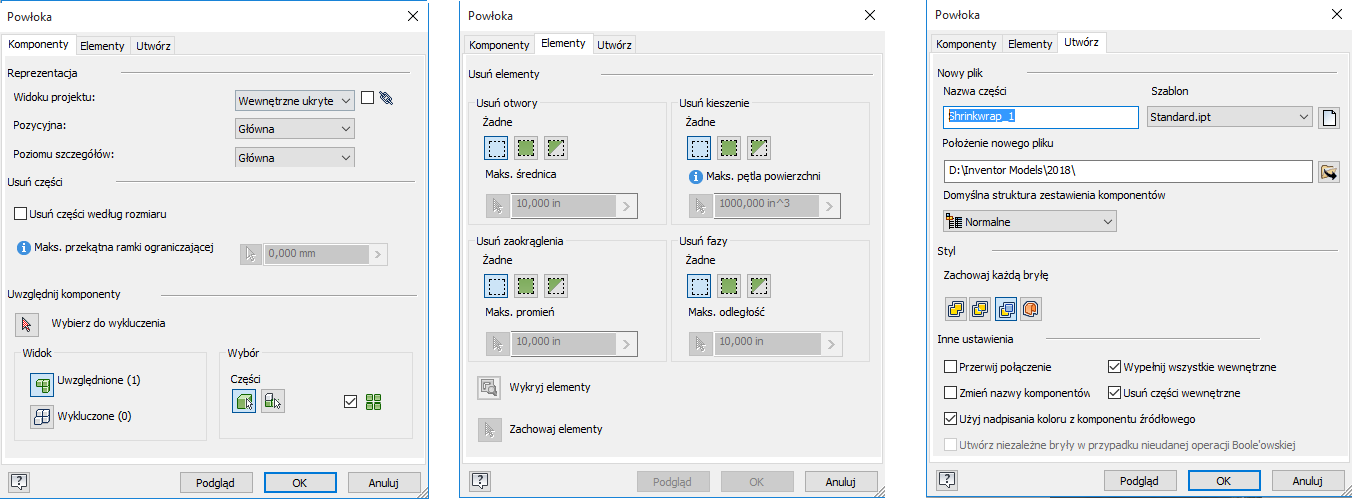
Task: Toggle 'Przerwij połączenie' checkbox
Action: [951, 368]
